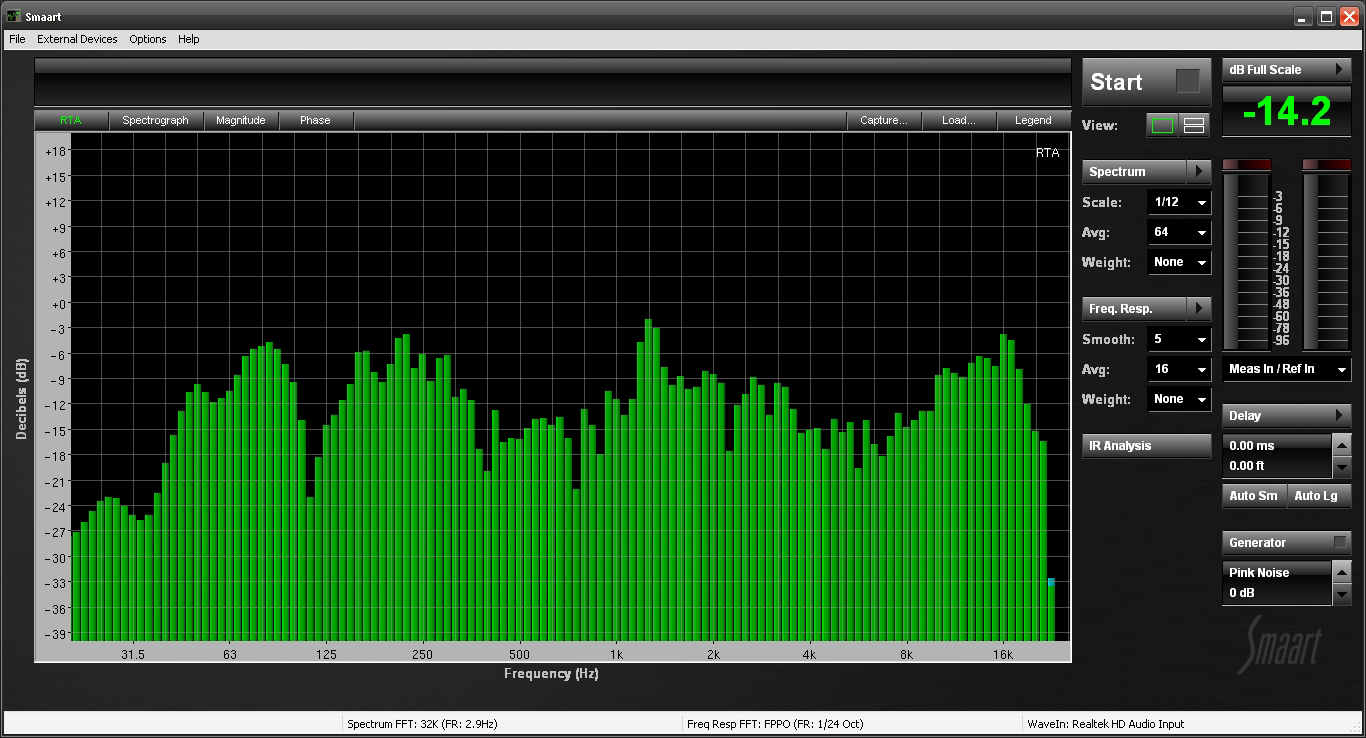The height and width of the screenshot is (738, 1366).
Task: Click the Smaart title bar app icon
Action: pyautogui.click(x=13, y=16)
